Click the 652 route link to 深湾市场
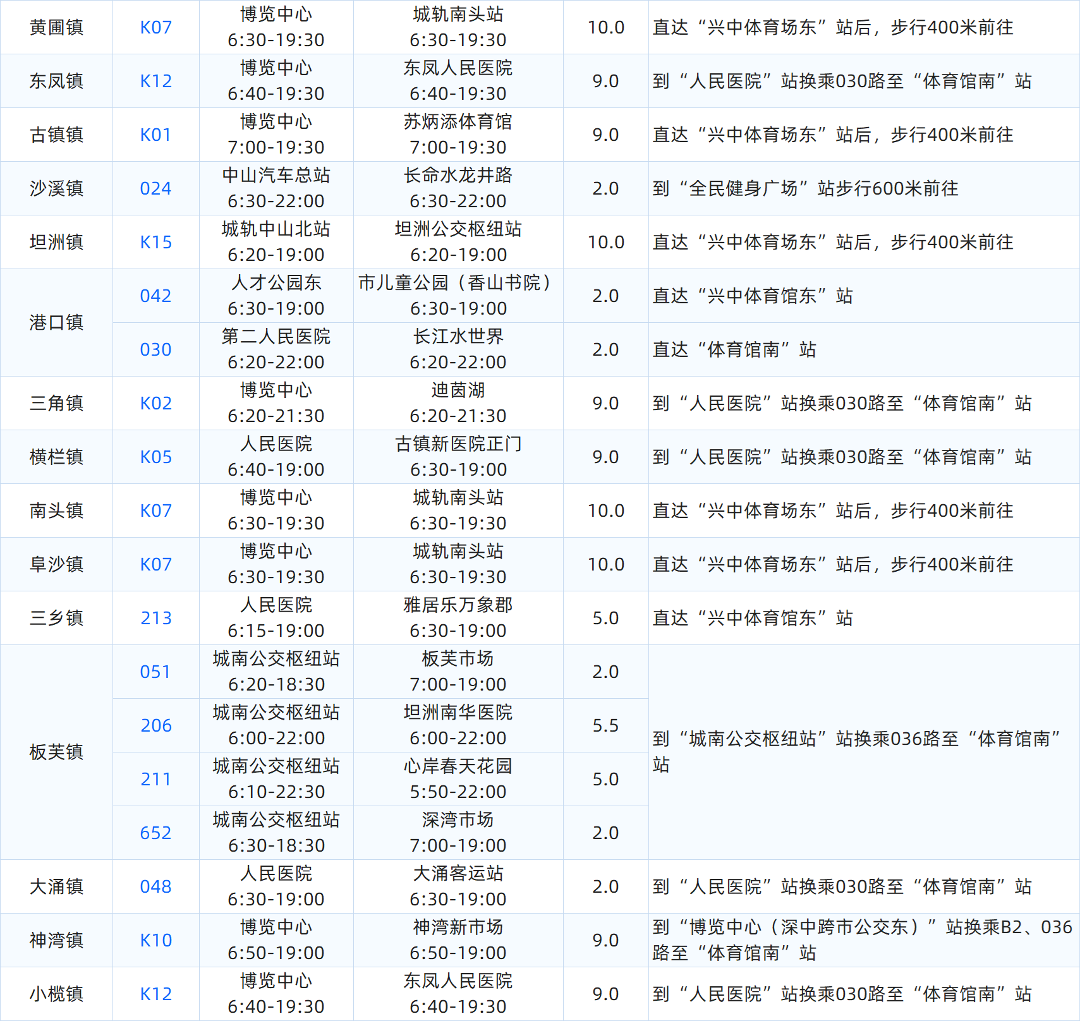 (x=156, y=833)
